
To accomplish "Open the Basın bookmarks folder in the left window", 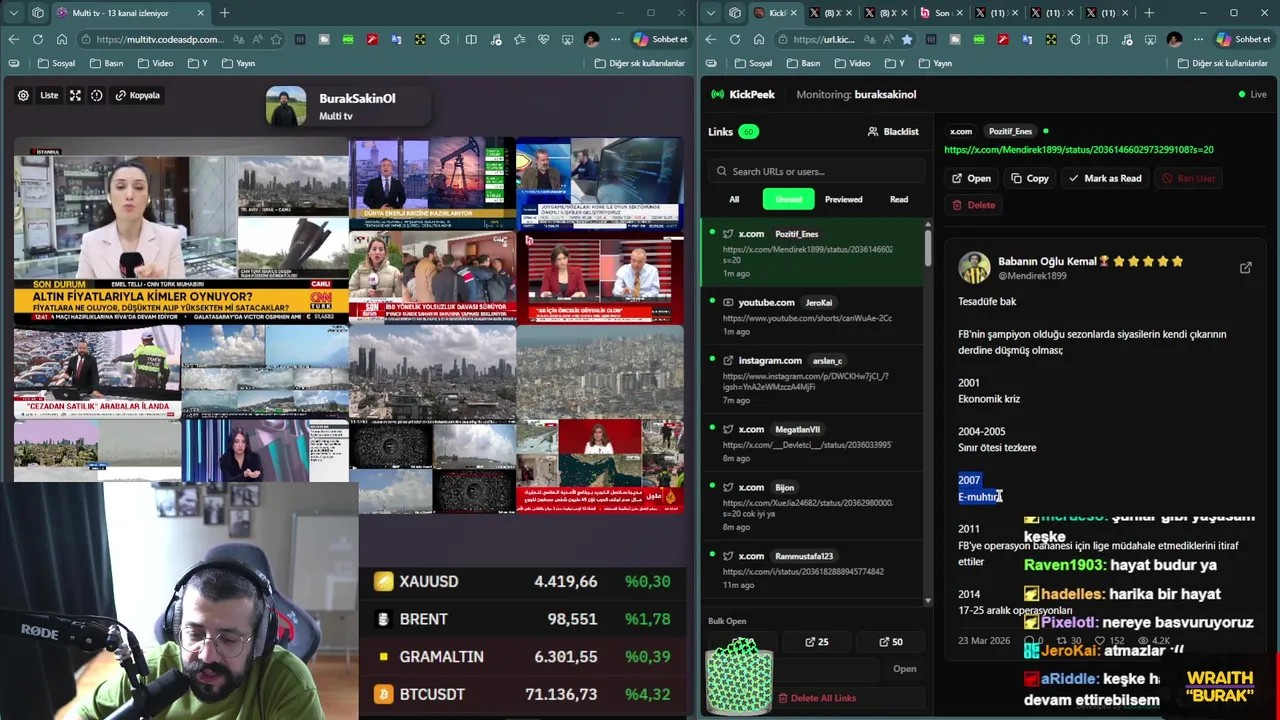I will click(x=106, y=63).
